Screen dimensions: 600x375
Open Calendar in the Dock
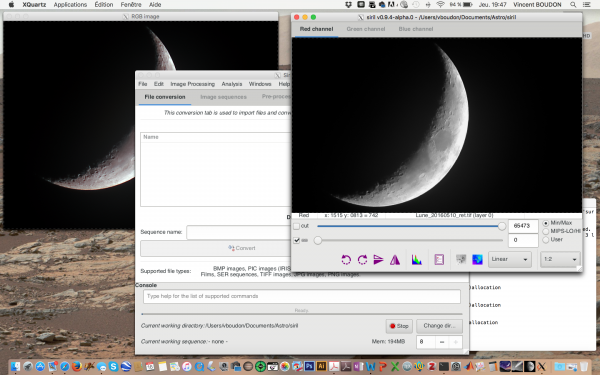[x=150, y=366]
